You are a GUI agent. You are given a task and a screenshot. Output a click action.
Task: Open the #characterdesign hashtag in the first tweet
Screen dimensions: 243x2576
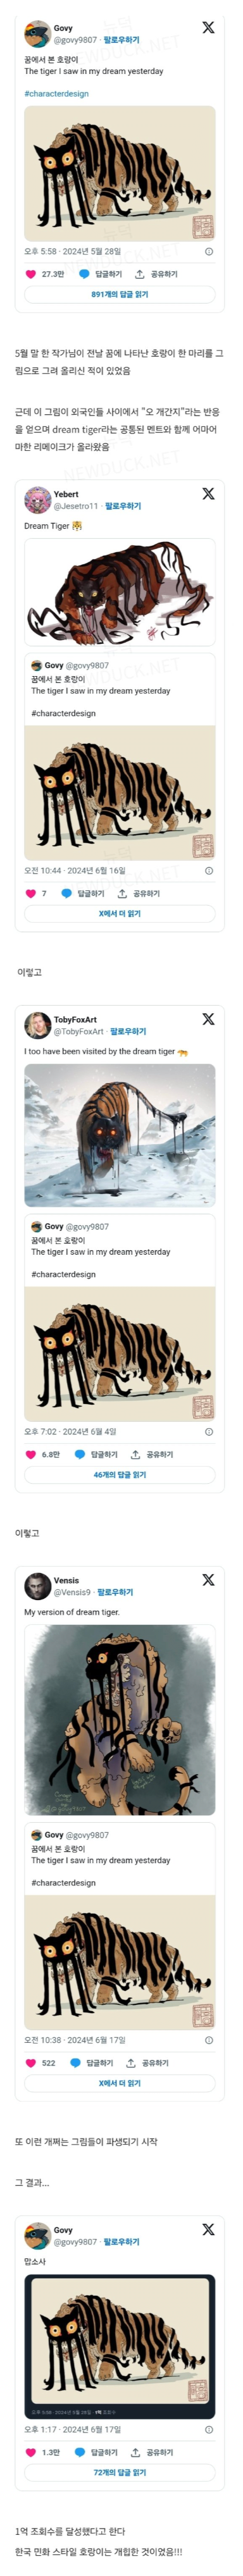[x=56, y=94]
